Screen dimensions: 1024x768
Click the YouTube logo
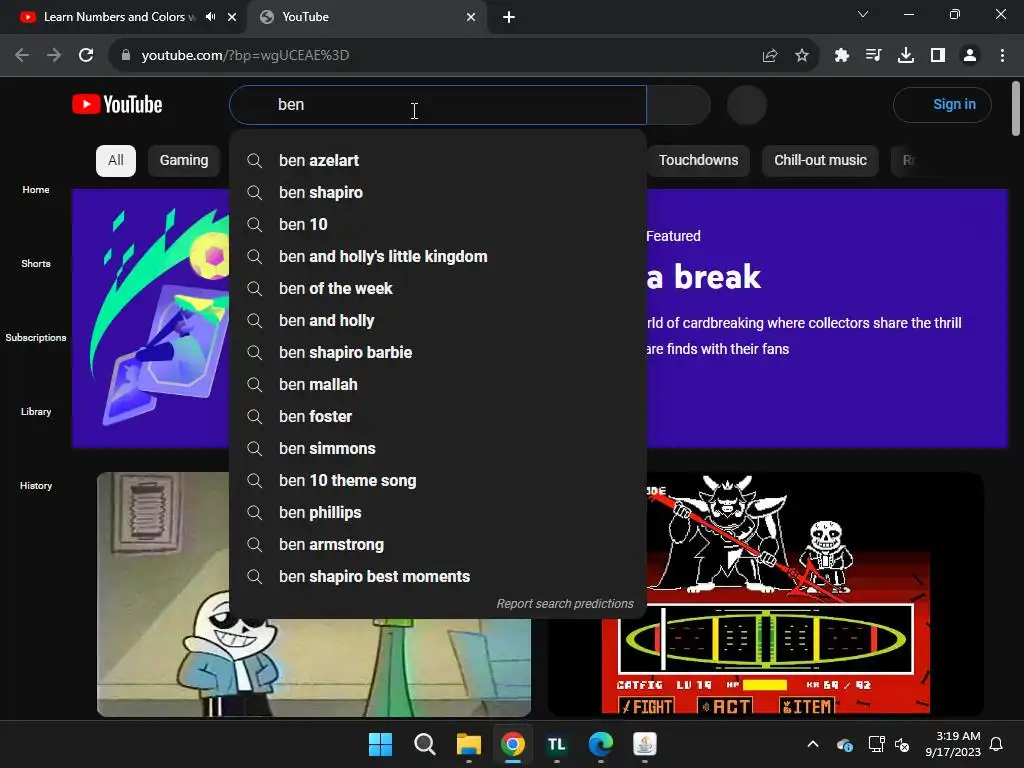117,104
